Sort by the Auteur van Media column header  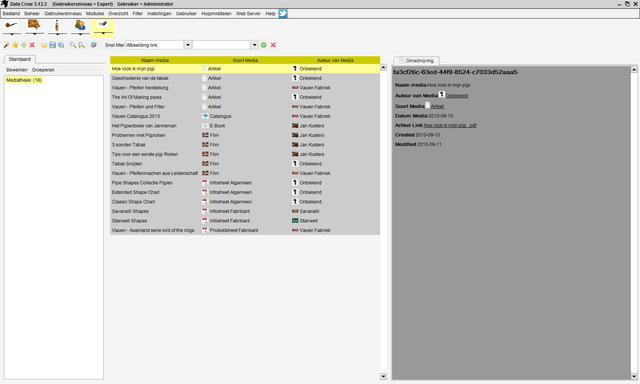point(335,60)
